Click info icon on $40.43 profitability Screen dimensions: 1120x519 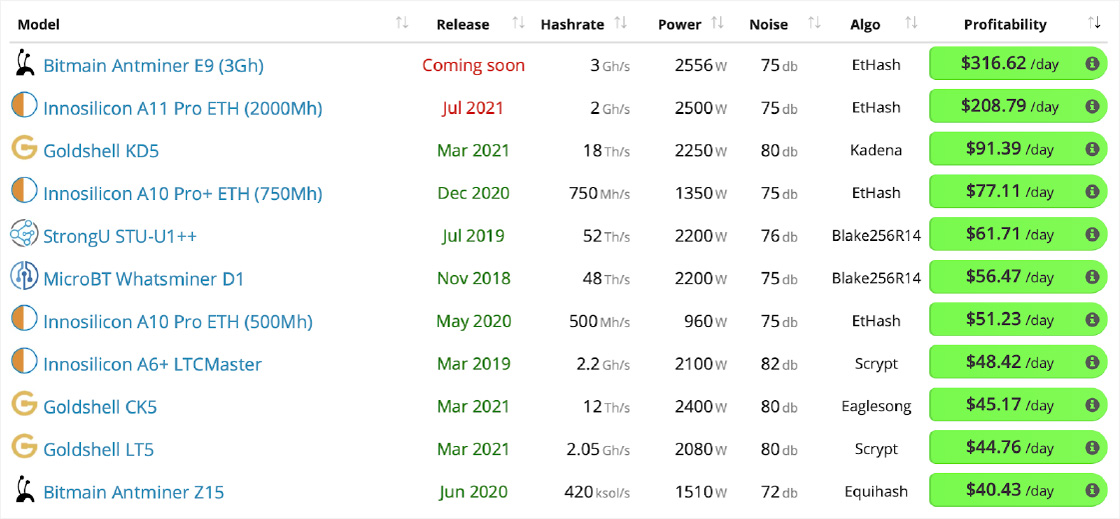click(x=1092, y=491)
